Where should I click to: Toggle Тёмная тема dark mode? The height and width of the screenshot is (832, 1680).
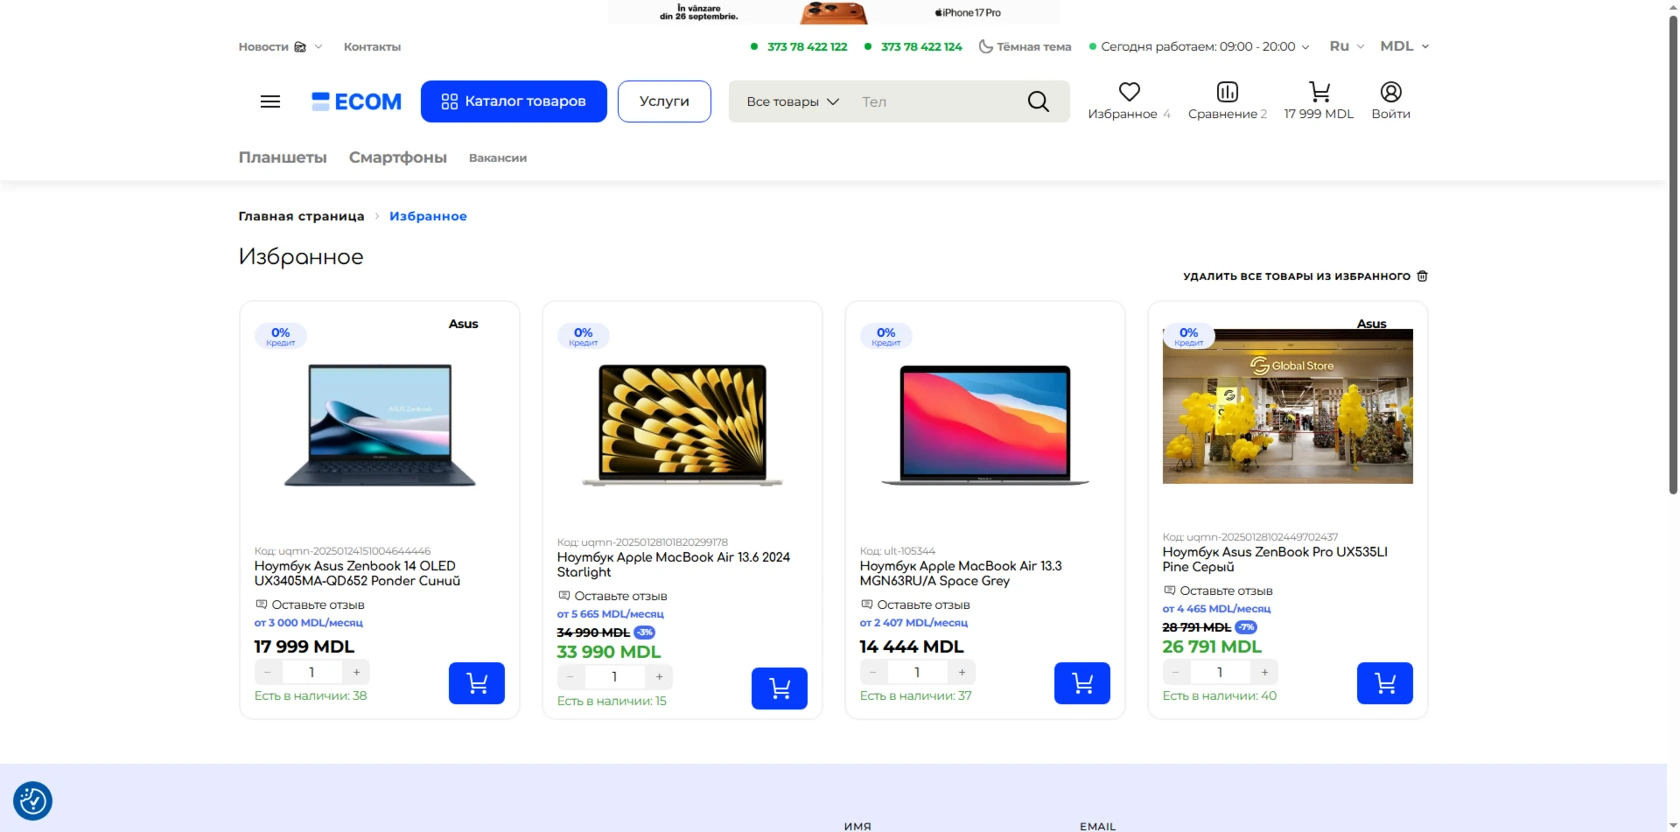[x=1025, y=46]
